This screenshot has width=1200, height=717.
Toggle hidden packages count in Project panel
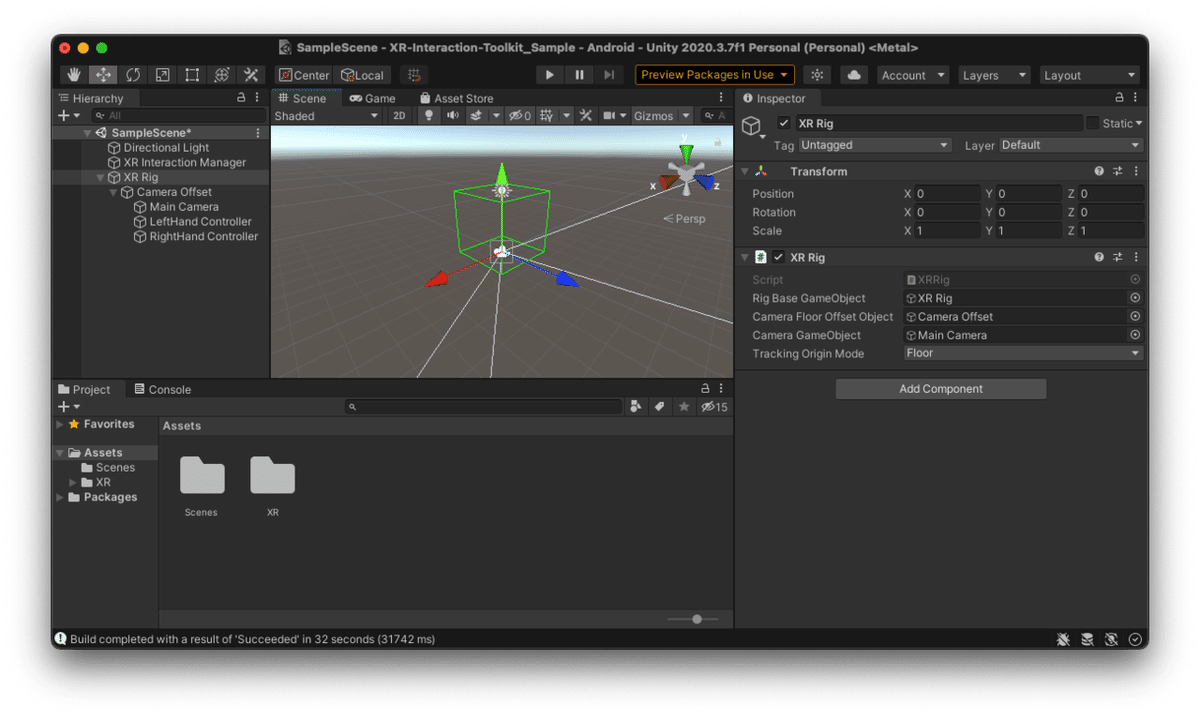714,407
